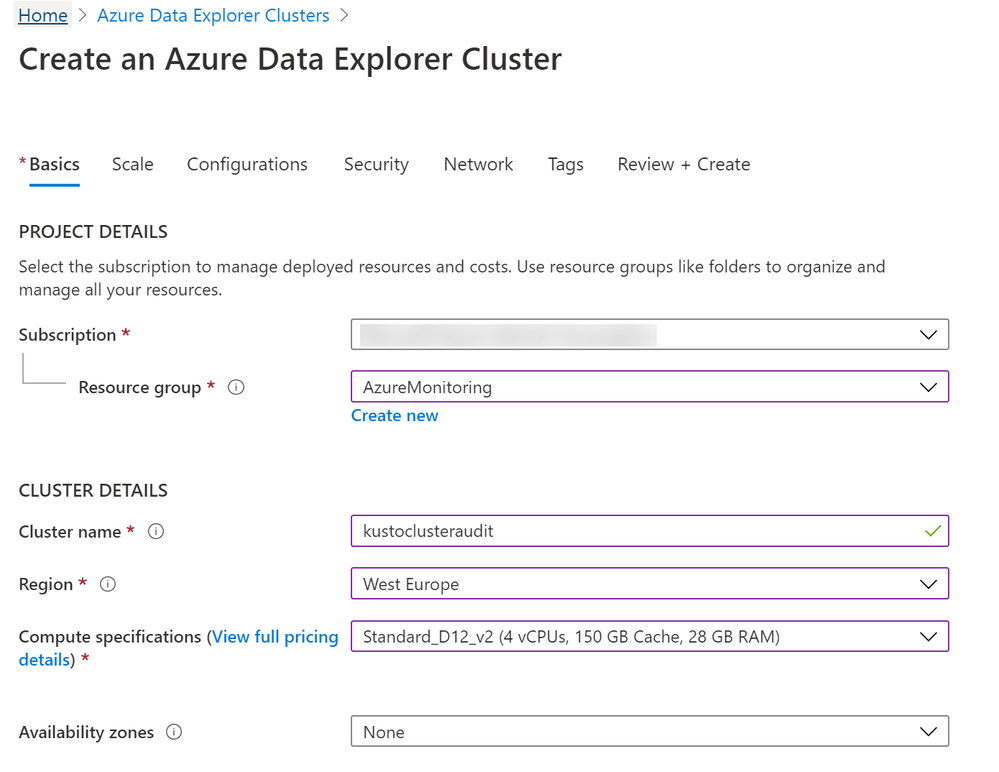Open the Region West Europe dropdown
Image resolution: width=999 pixels, height=772 pixels.
[x=650, y=583]
